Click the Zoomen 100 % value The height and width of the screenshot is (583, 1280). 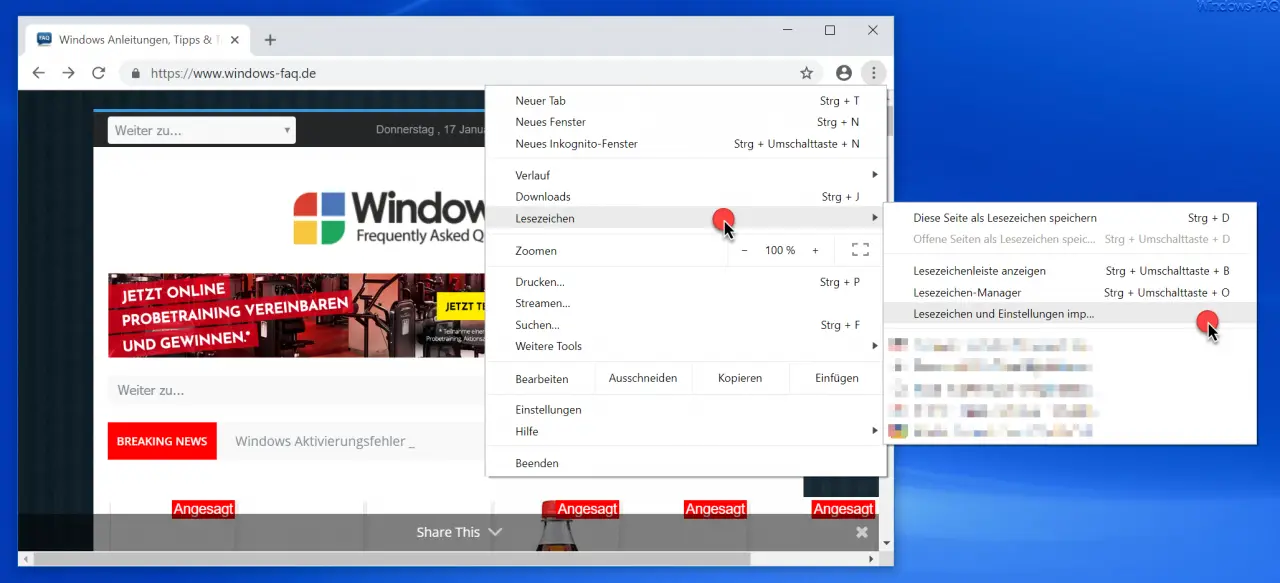click(780, 250)
